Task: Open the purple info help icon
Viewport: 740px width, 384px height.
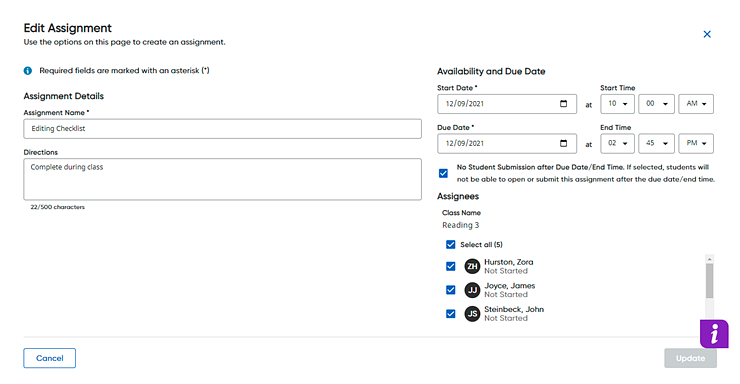Action: click(x=714, y=334)
